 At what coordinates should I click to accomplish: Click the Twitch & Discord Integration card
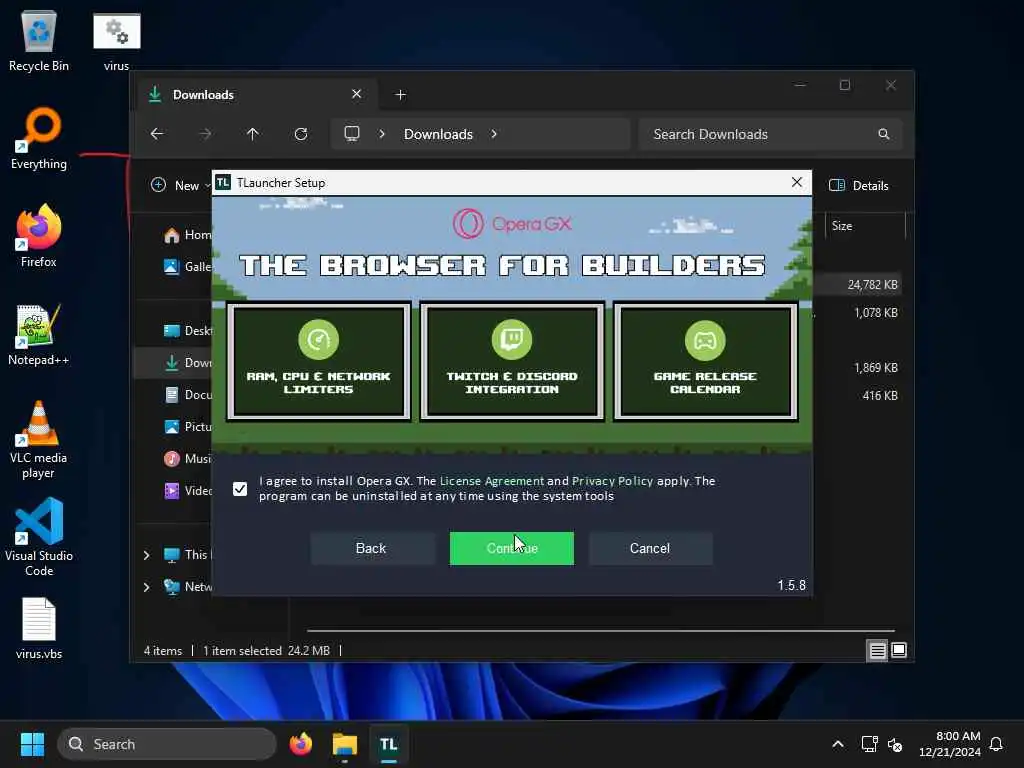tap(512, 361)
